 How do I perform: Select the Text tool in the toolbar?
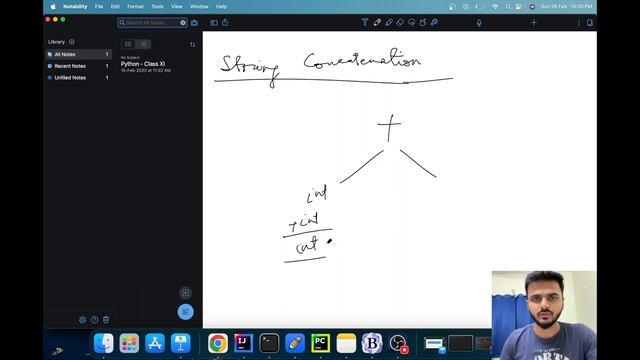[x=365, y=22]
